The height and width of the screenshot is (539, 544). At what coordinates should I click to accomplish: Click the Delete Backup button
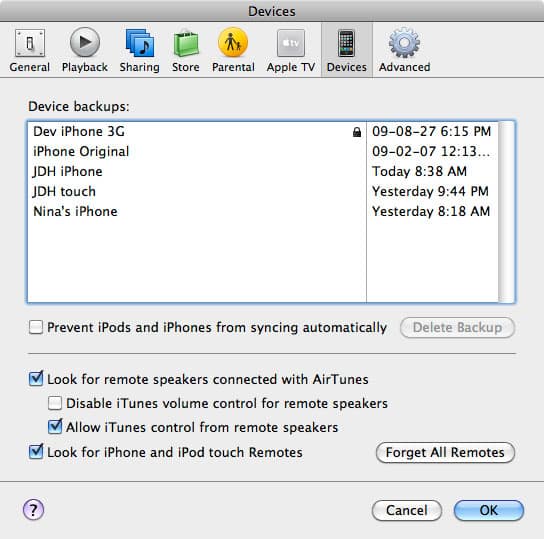(457, 327)
